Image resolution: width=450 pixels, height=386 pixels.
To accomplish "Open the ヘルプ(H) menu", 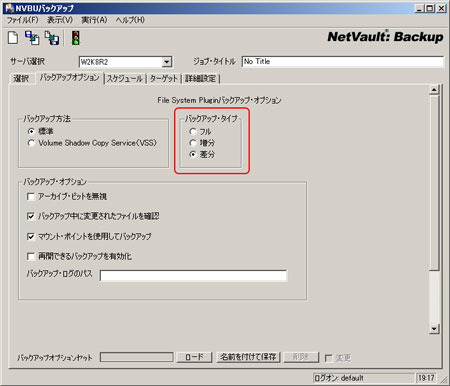I will pos(130,20).
